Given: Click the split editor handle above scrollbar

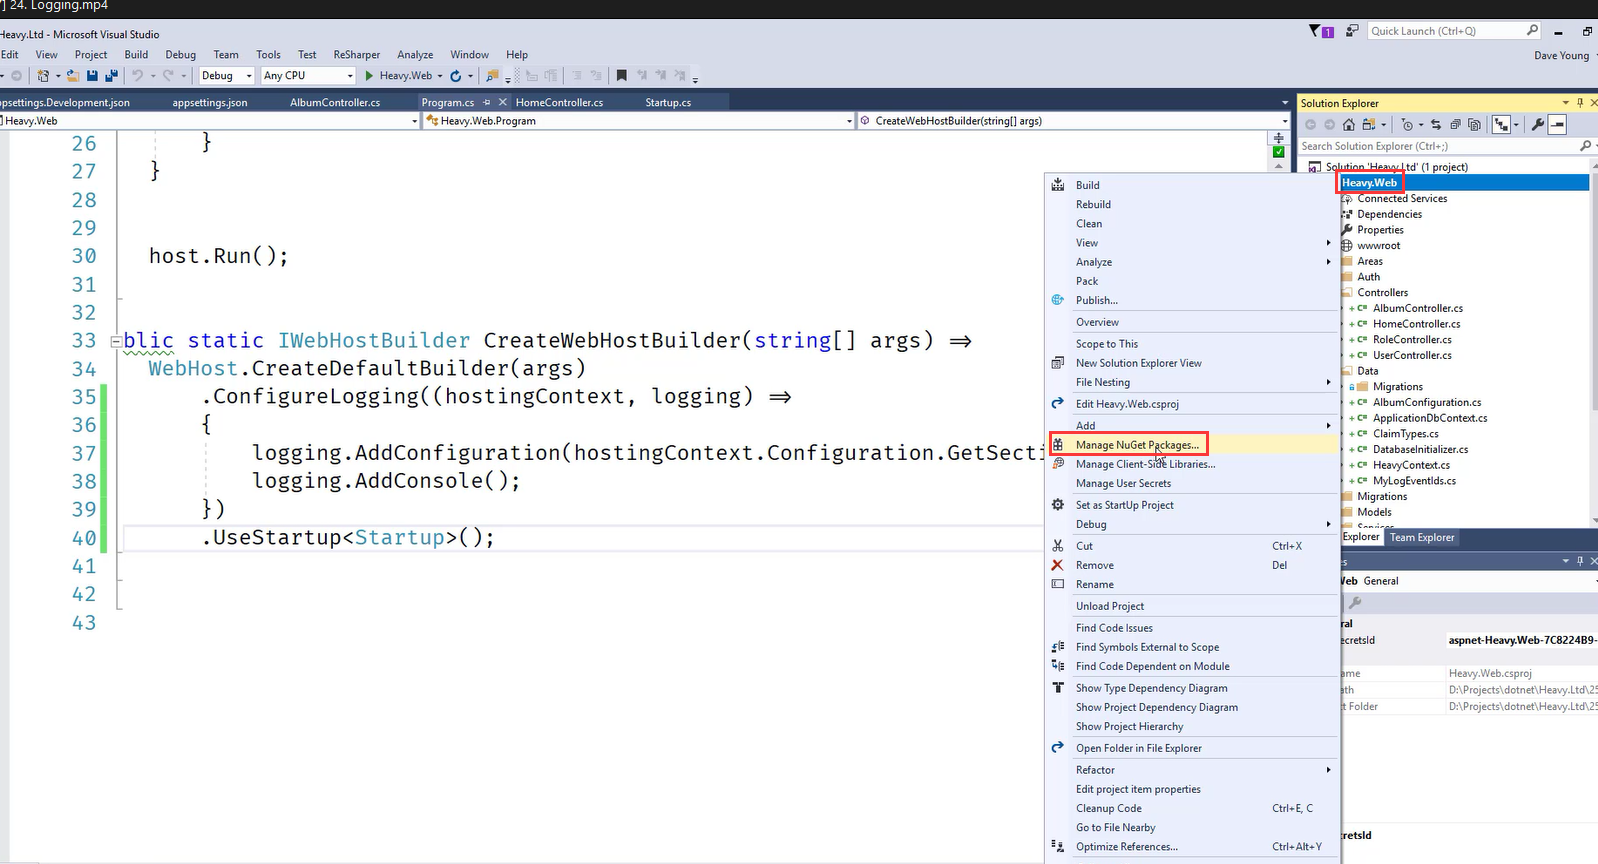Looking at the screenshot, I should tap(1279, 138).
